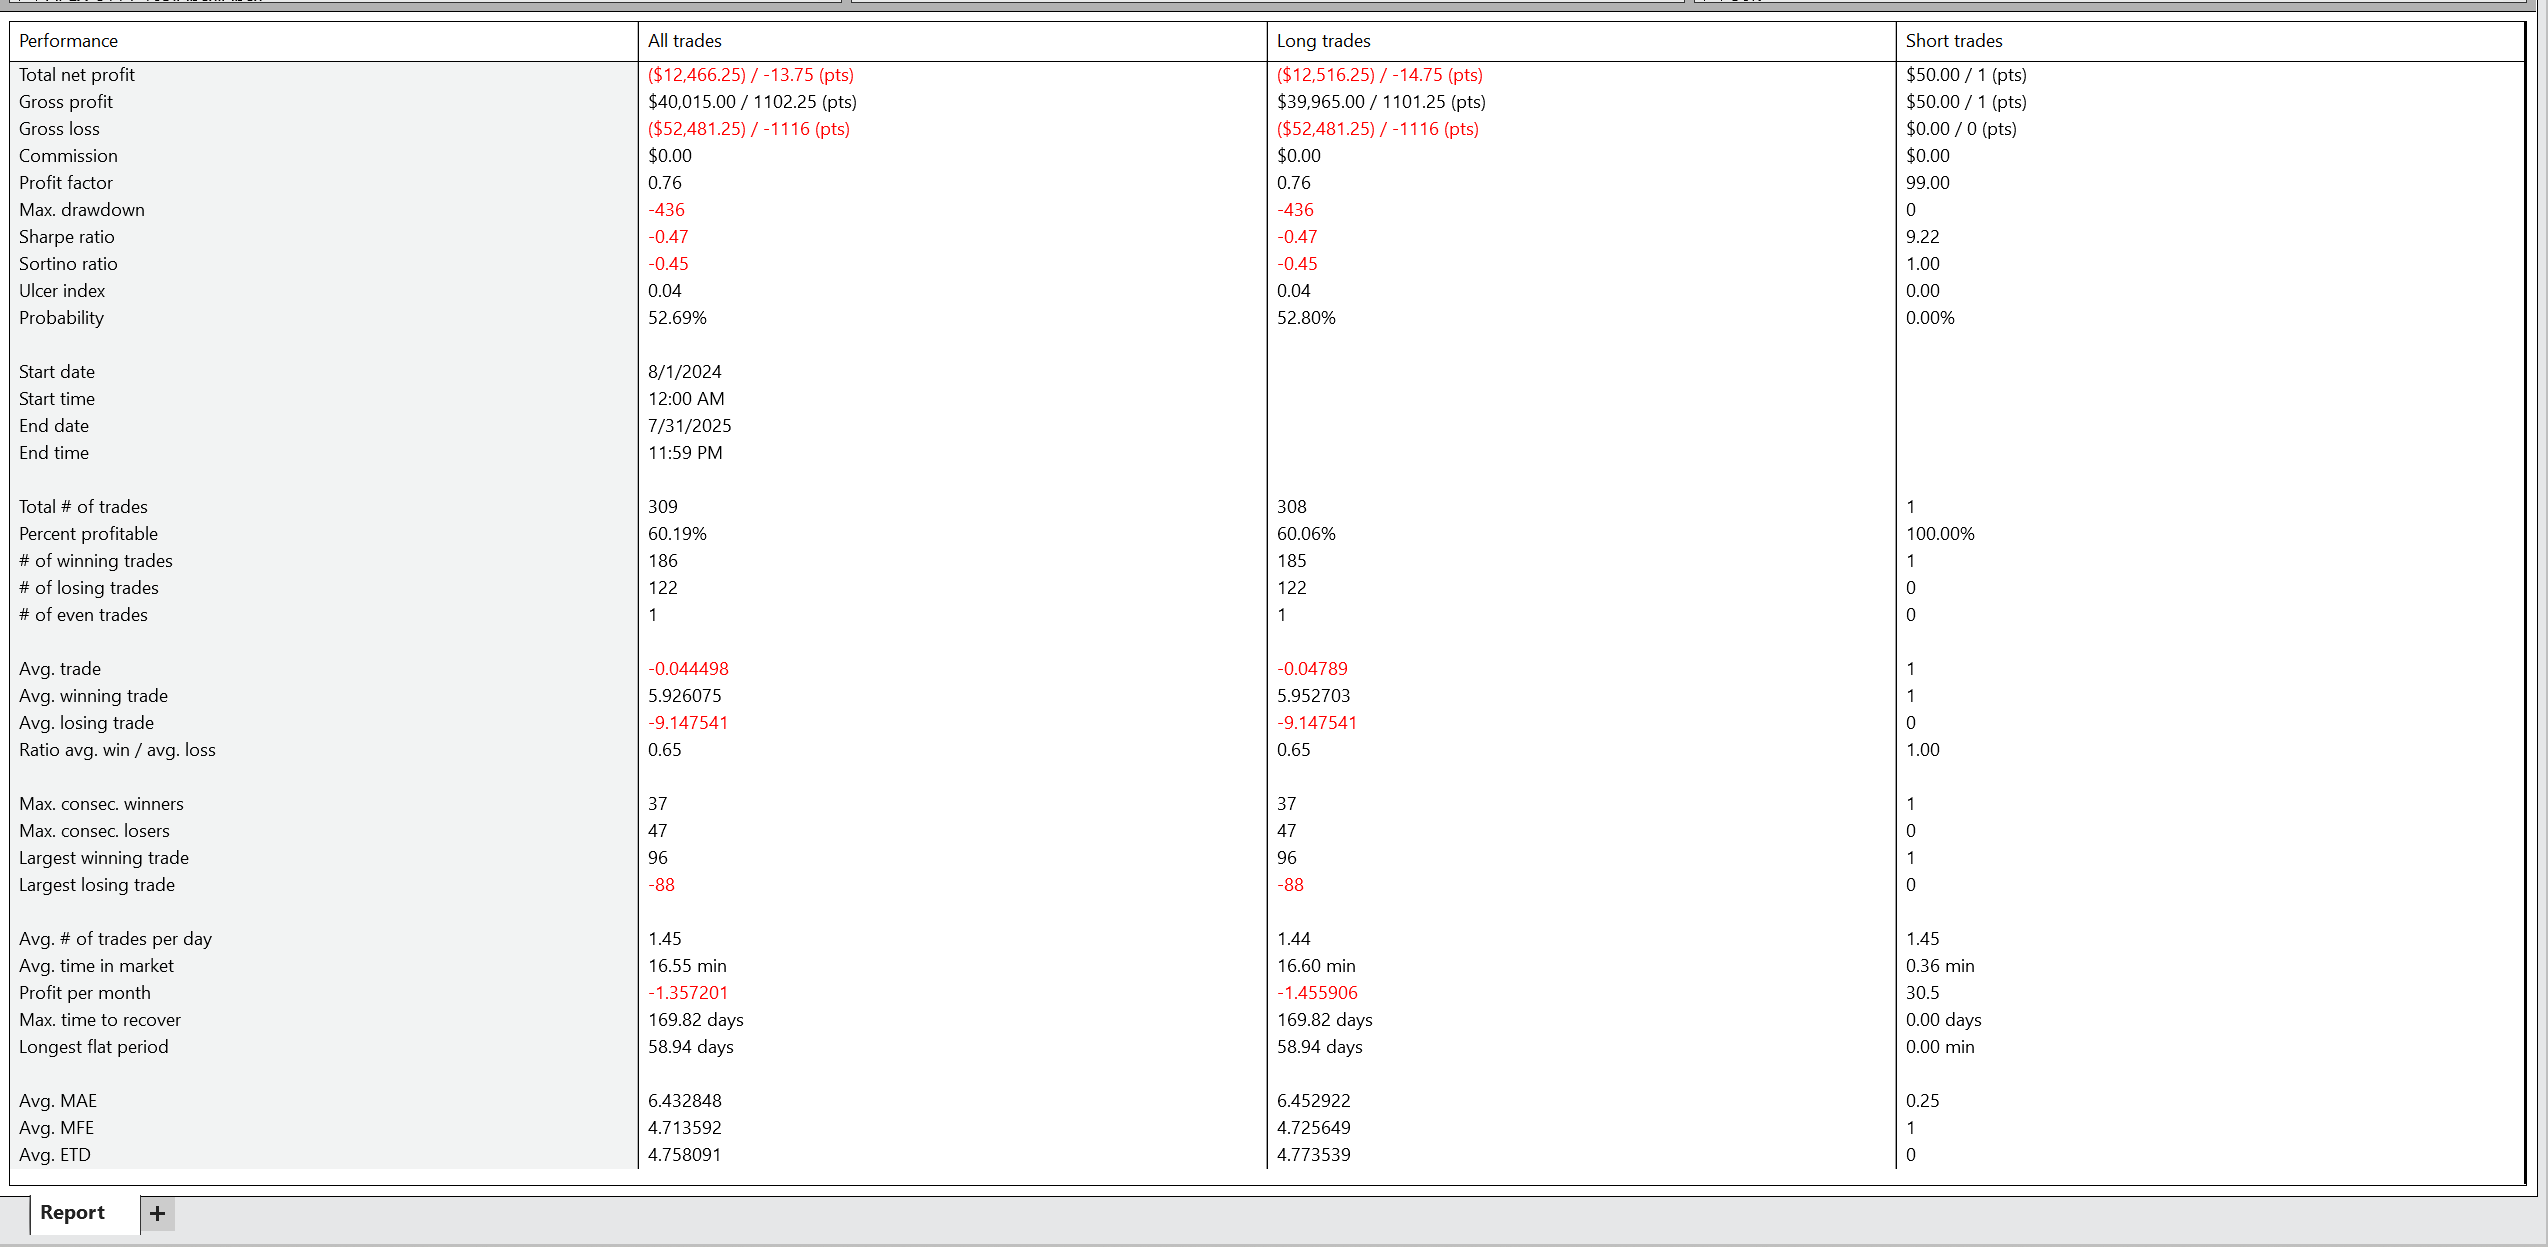
Task: Select the Gross loss row label
Action: point(59,129)
